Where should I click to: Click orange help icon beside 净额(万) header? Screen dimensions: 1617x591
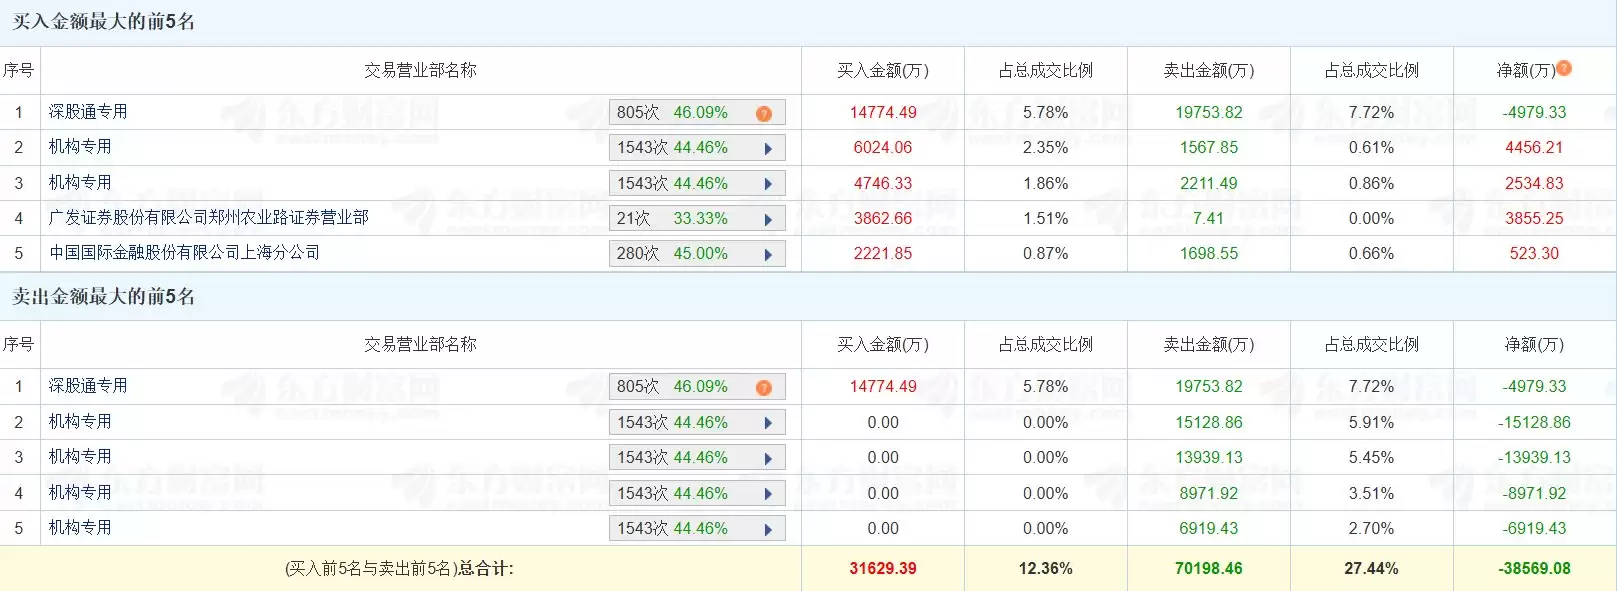tap(1564, 68)
